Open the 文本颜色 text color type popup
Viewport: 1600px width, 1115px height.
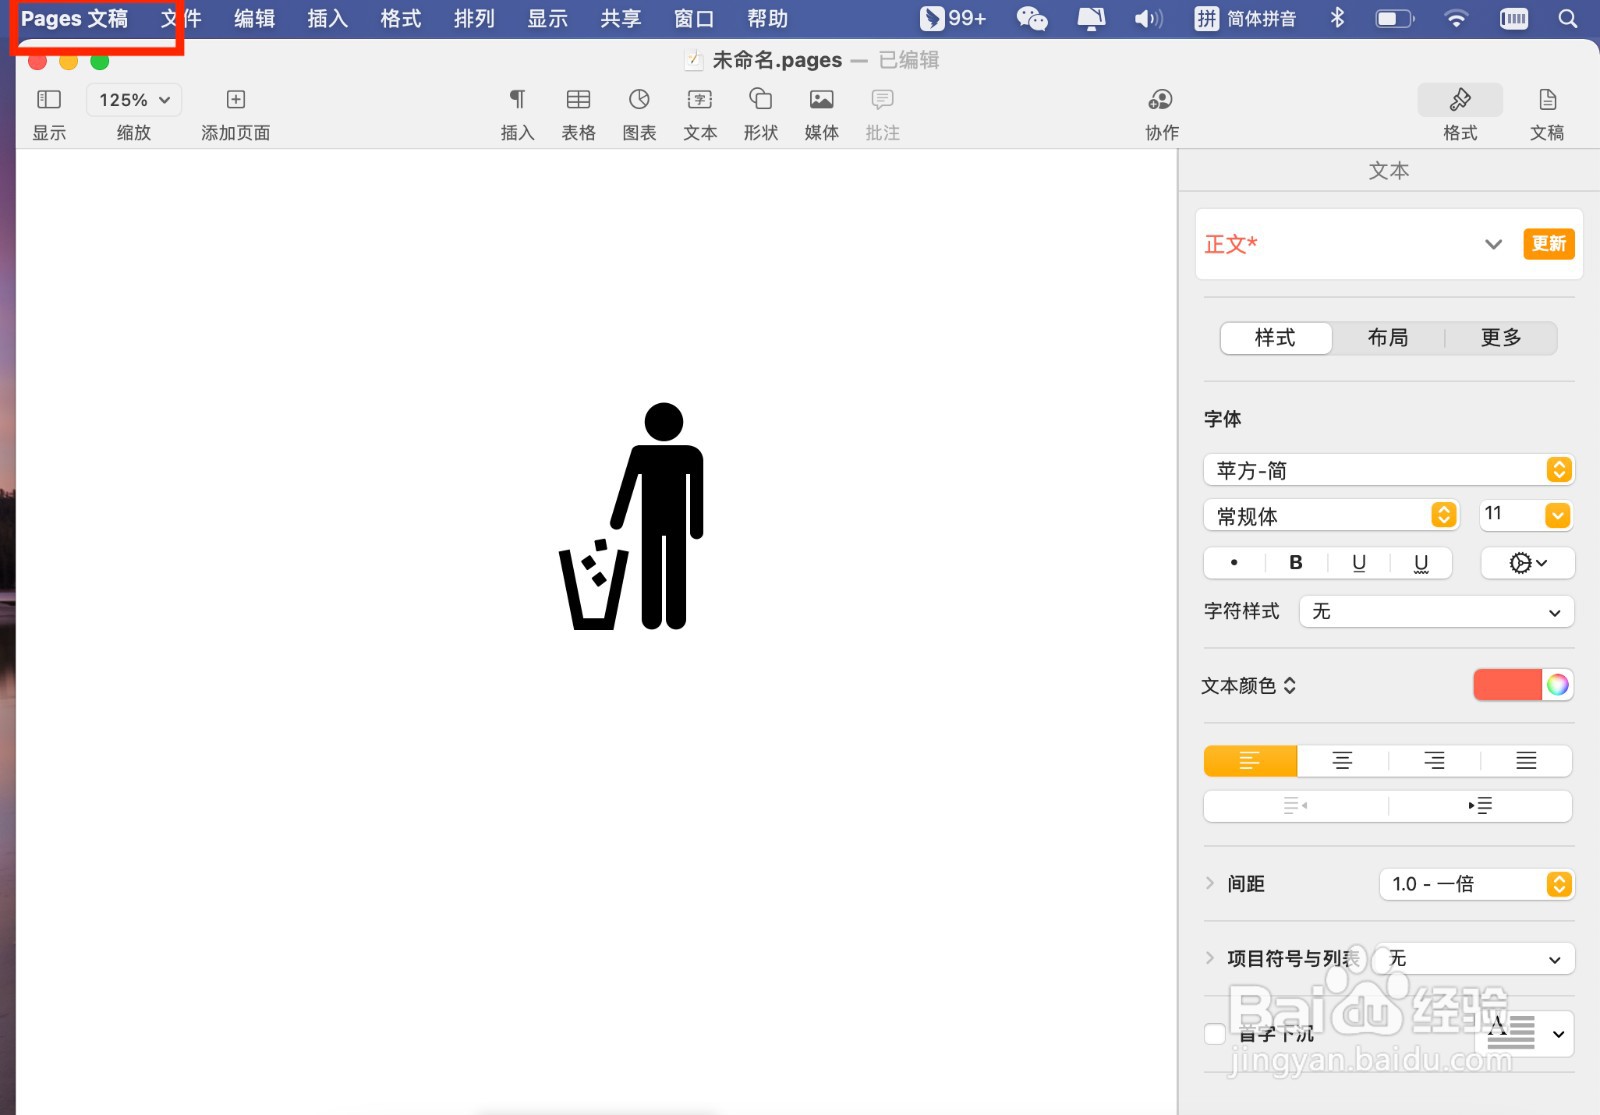click(x=1249, y=686)
